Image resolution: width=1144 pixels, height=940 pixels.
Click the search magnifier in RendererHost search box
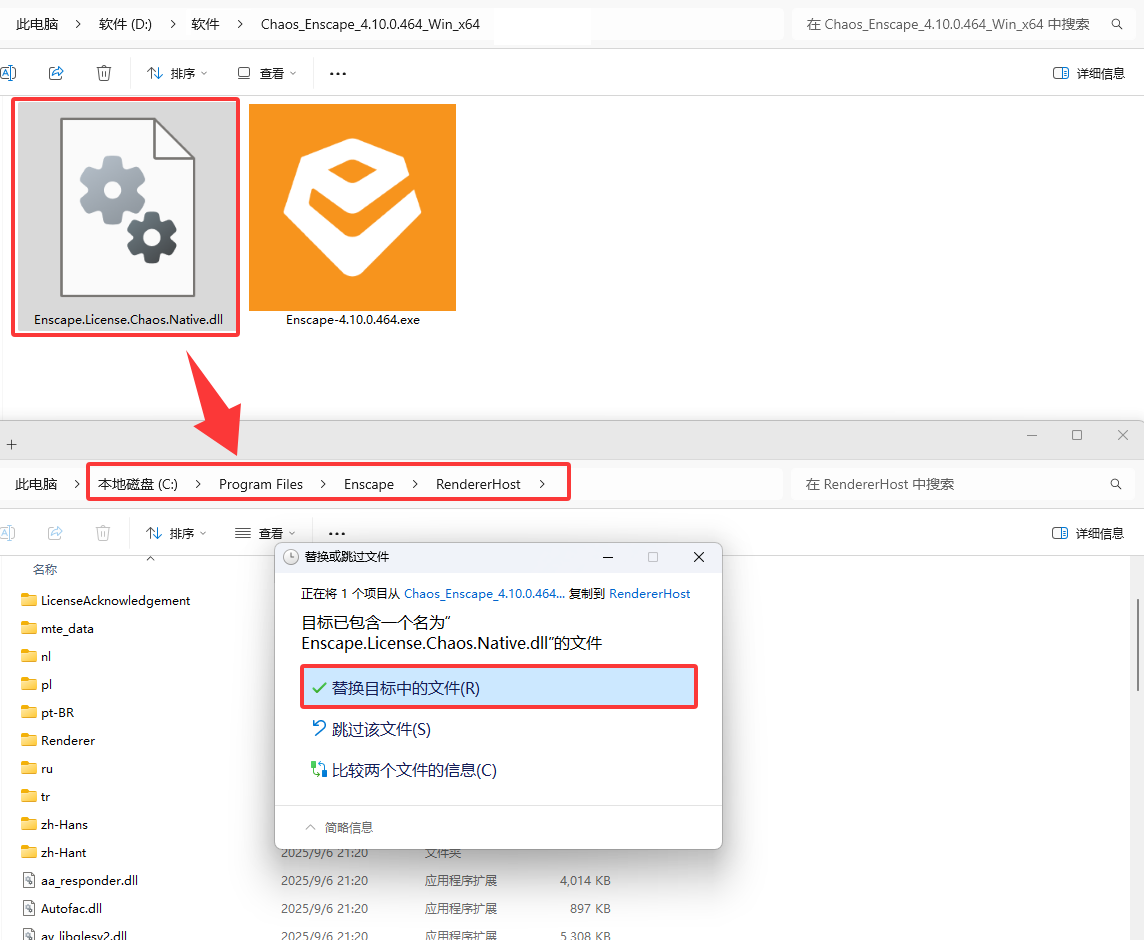1116,484
